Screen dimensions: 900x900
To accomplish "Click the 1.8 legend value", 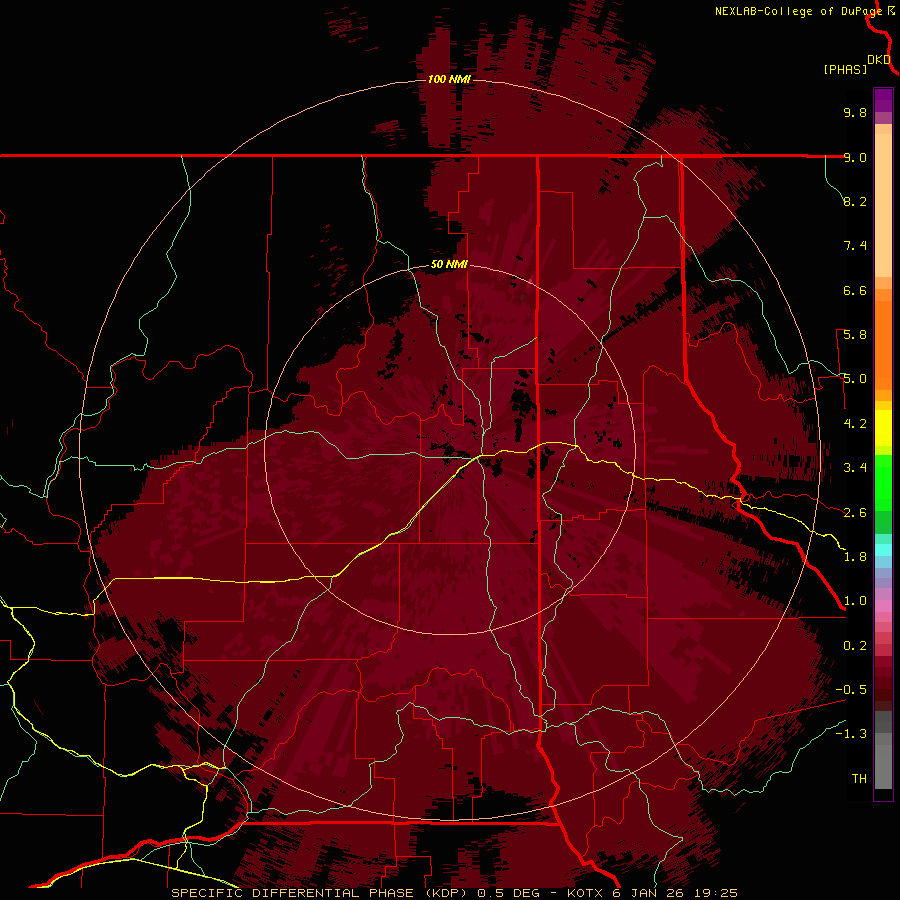I will tap(855, 557).
